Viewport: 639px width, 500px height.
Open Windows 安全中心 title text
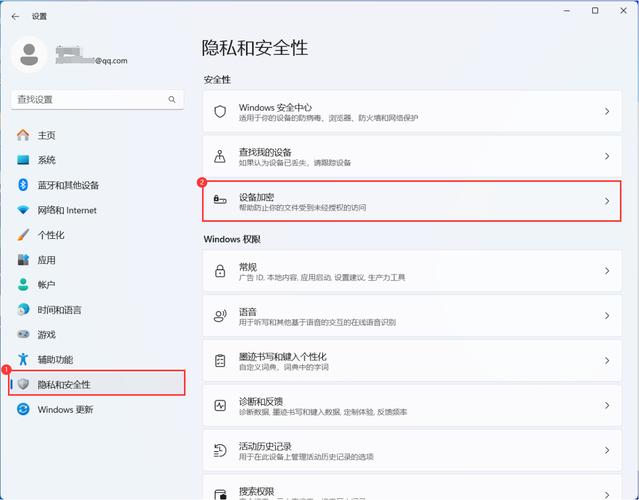click(x=275, y=108)
